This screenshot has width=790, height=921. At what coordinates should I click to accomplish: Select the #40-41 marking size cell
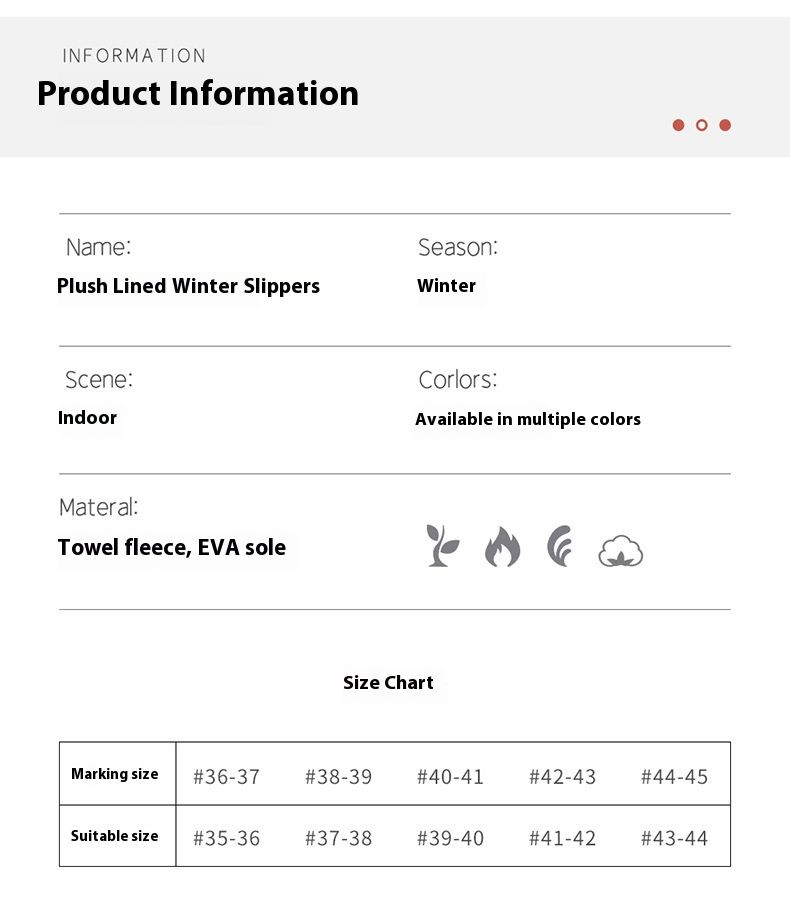450,777
